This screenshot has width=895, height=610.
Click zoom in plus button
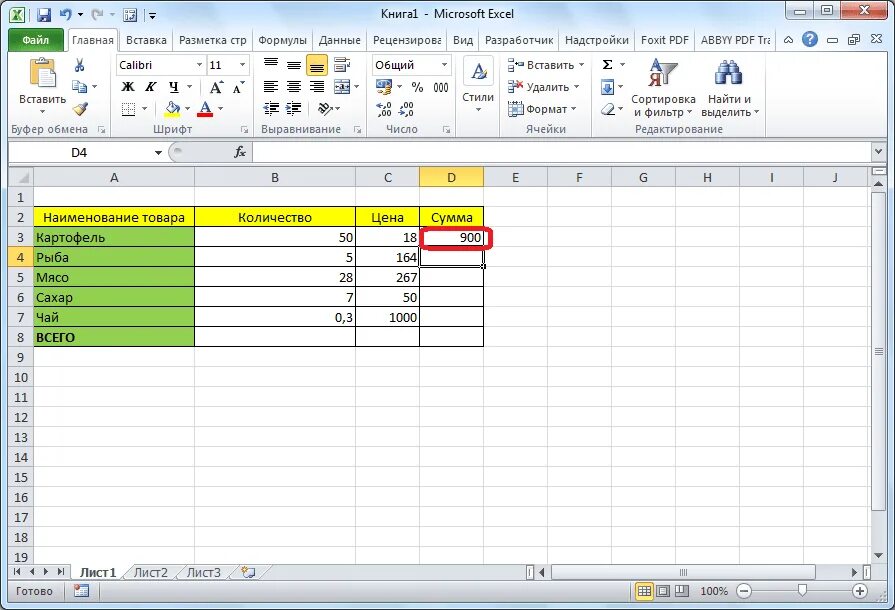(x=860, y=591)
